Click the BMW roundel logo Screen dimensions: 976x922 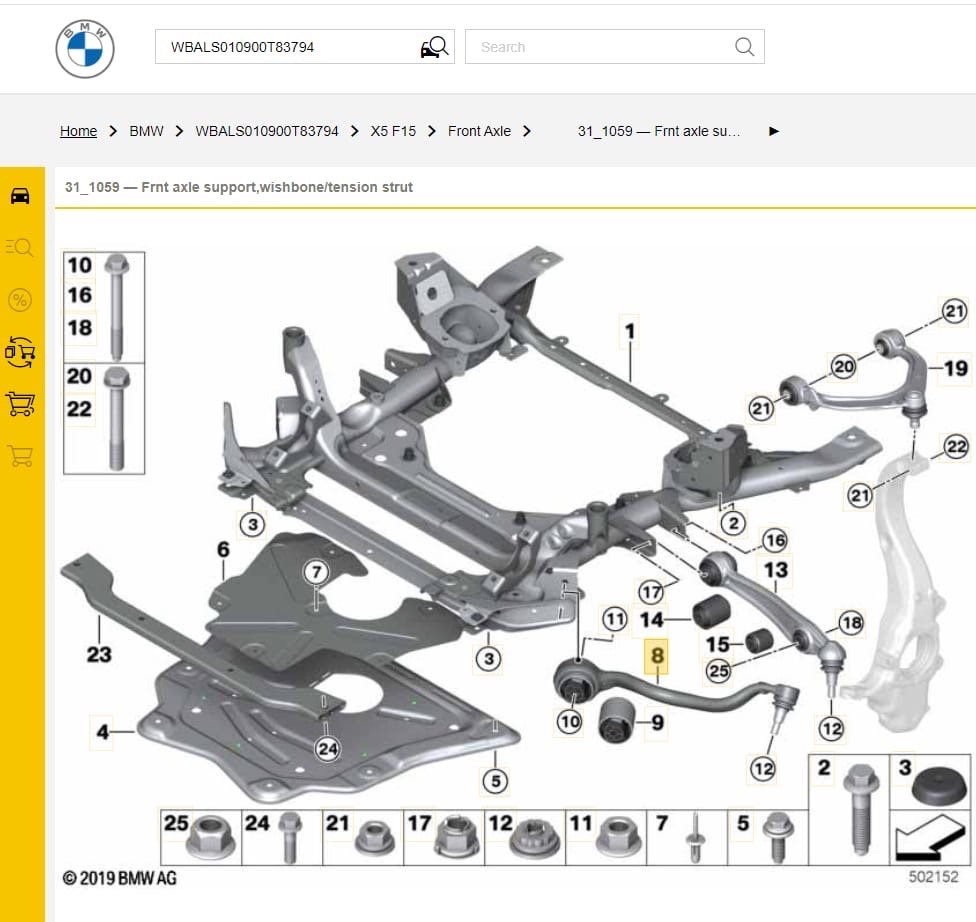click(85, 48)
